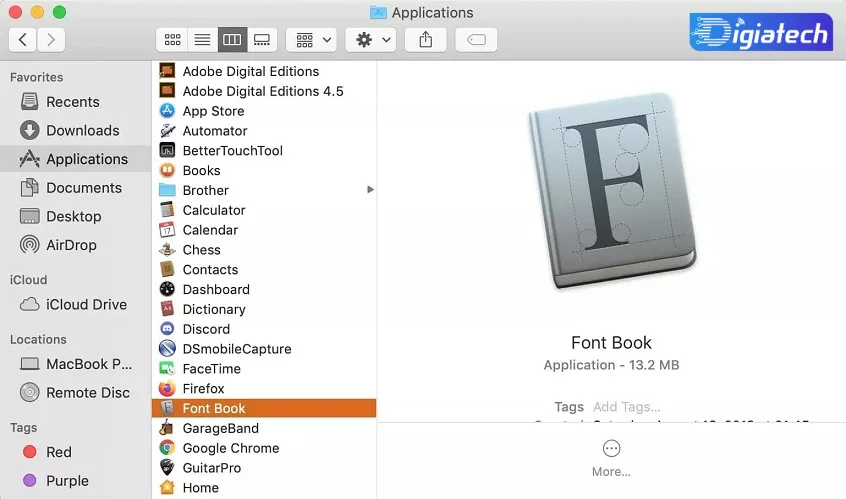Click the Font Book name in preview
The width and height of the screenshot is (846, 499).
pos(611,343)
